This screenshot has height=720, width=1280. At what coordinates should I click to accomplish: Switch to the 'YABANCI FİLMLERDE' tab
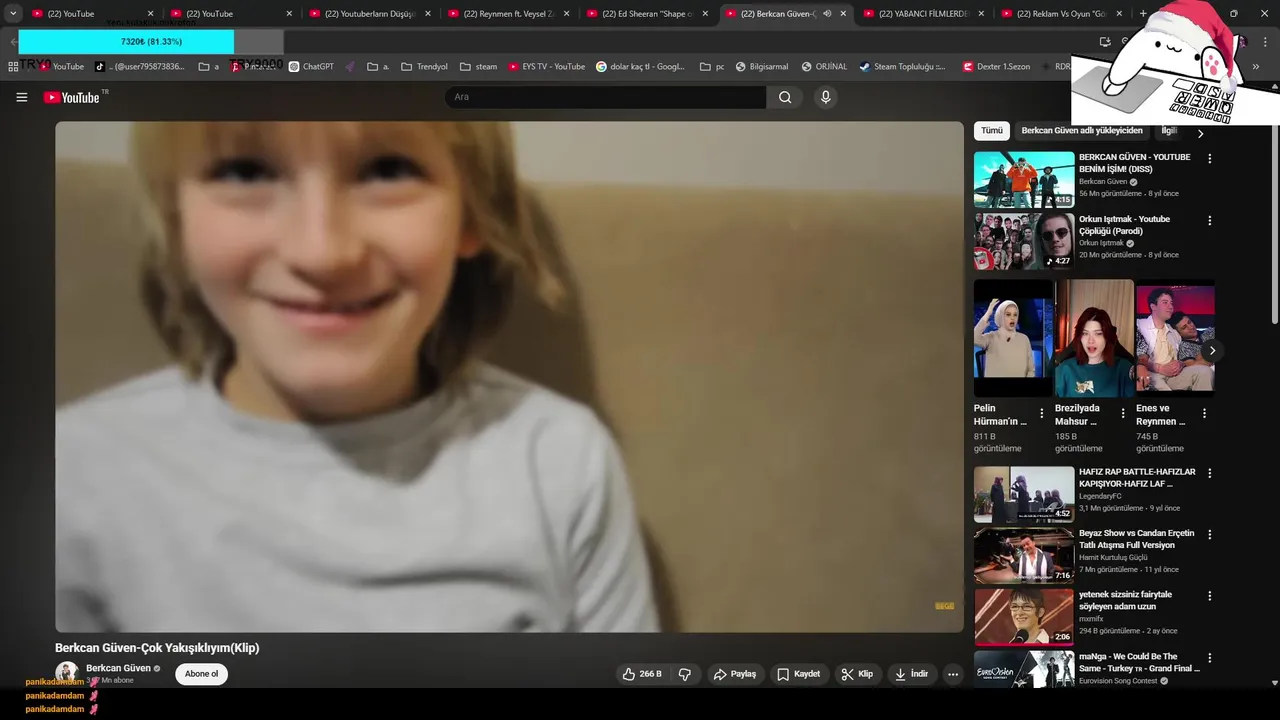(924, 14)
